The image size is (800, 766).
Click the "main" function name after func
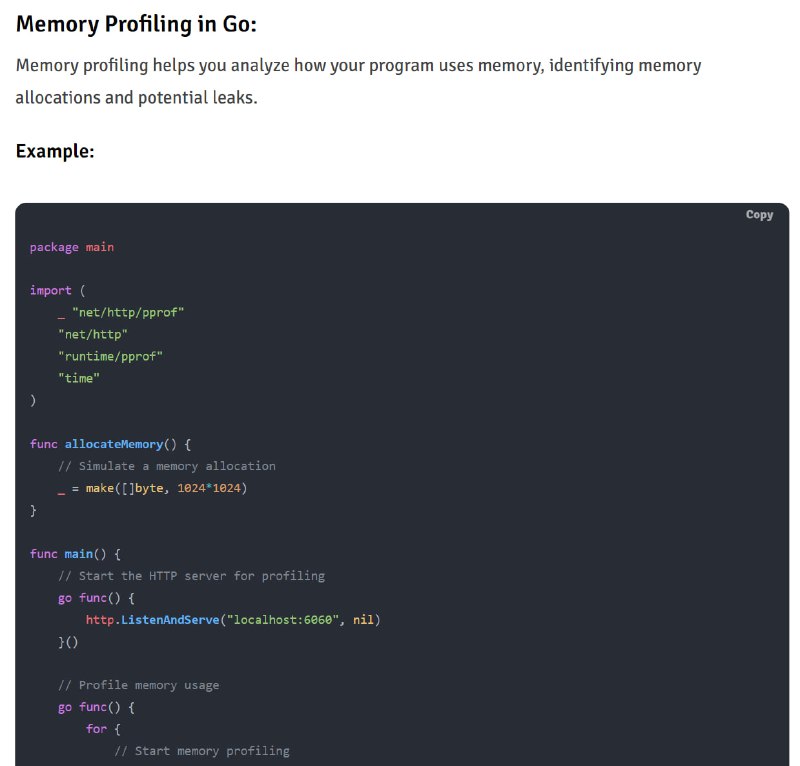[x=79, y=554]
